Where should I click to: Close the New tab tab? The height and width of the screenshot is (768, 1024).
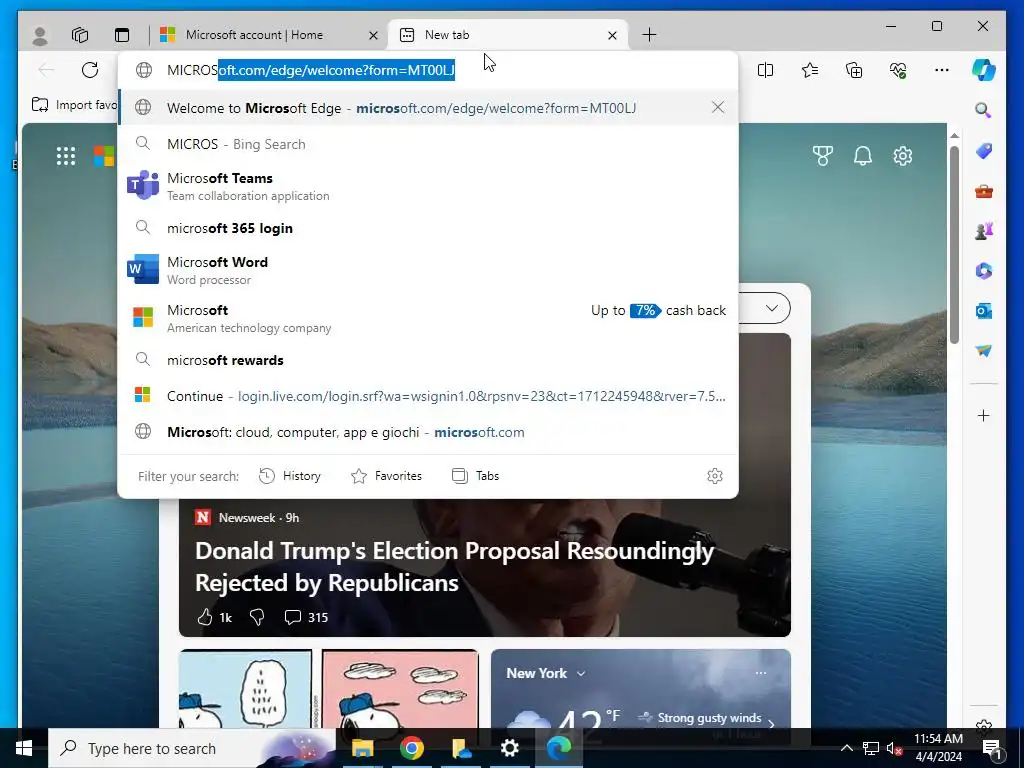pyautogui.click(x=612, y=35)
